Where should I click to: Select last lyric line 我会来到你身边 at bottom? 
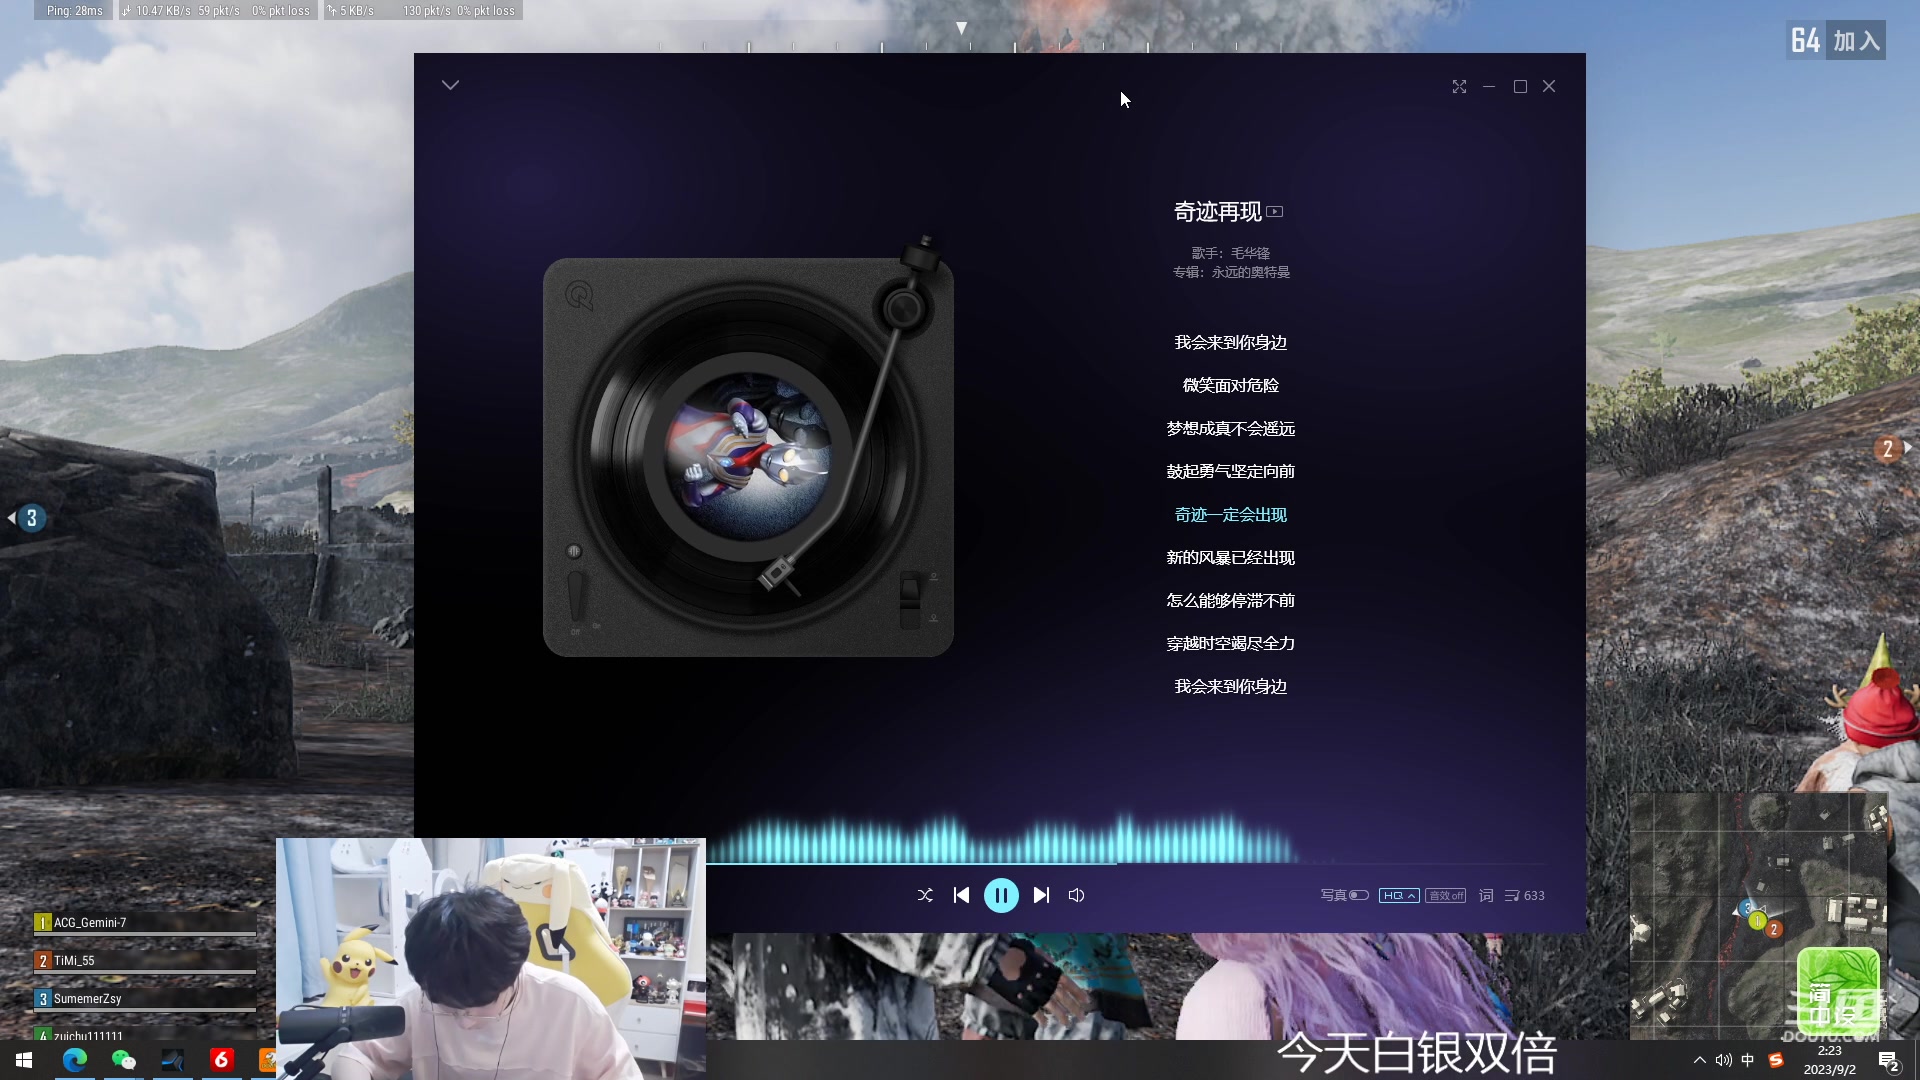click(1230, 686)
